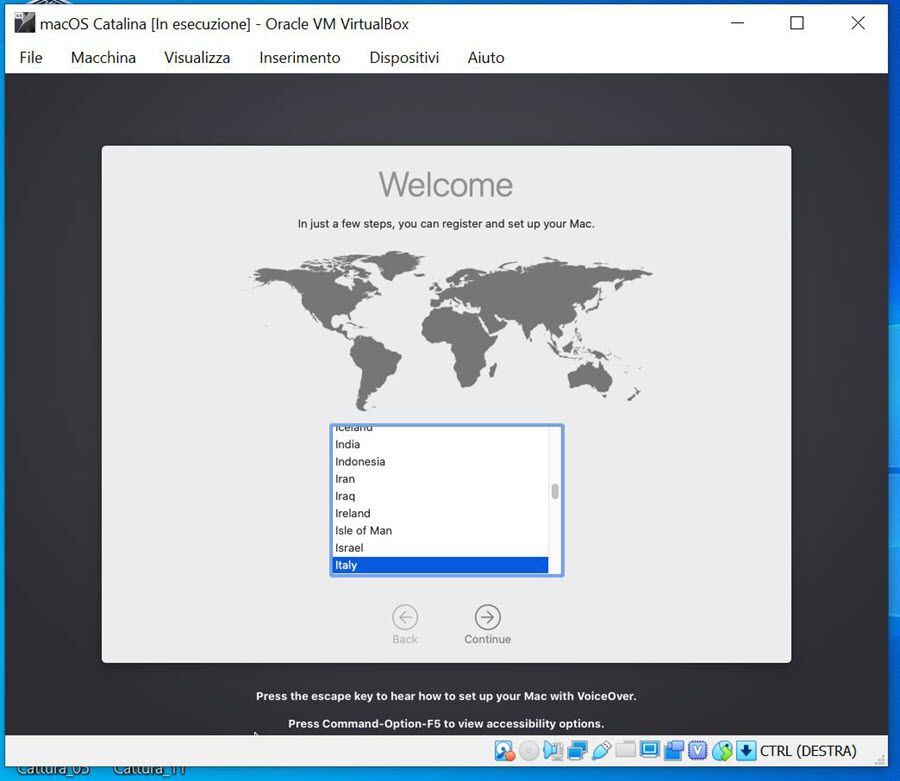Click the country list scrollbar
The width and height of the screenshot is (900, 781).
[553, 490]
